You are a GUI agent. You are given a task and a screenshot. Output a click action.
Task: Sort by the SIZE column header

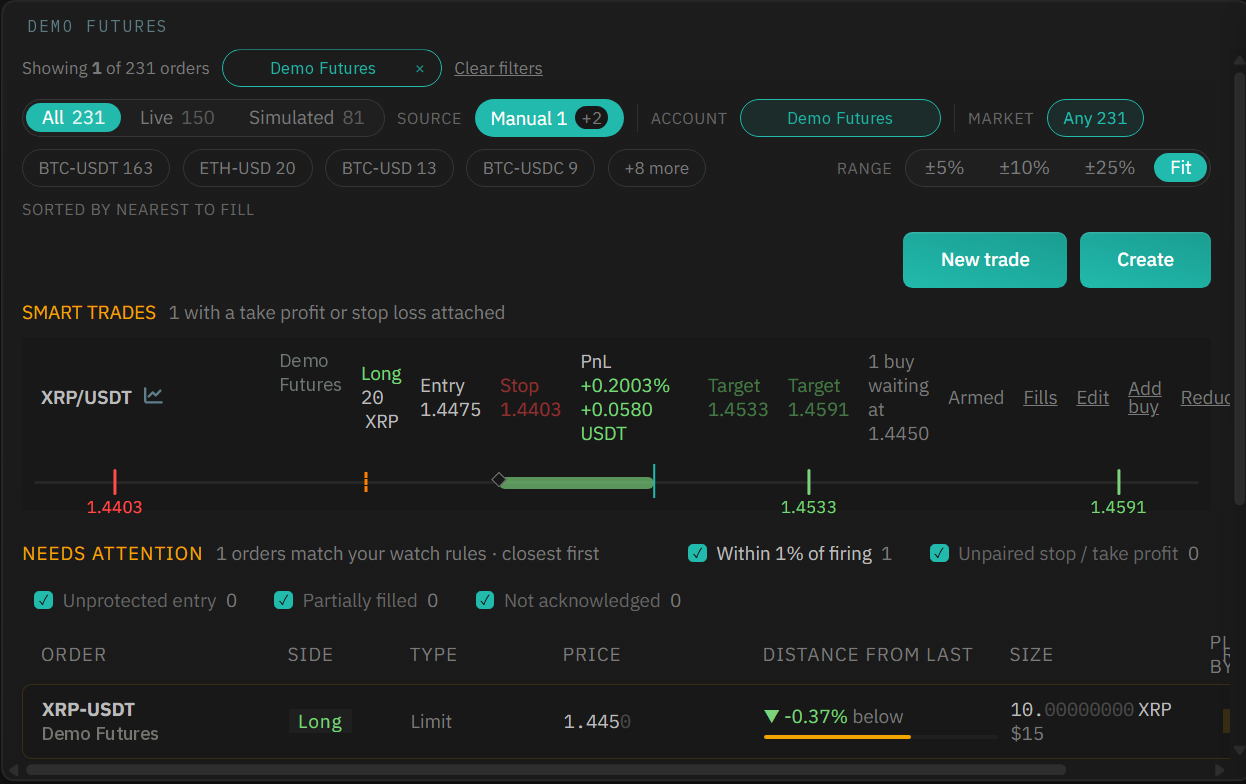point(1031,655)
